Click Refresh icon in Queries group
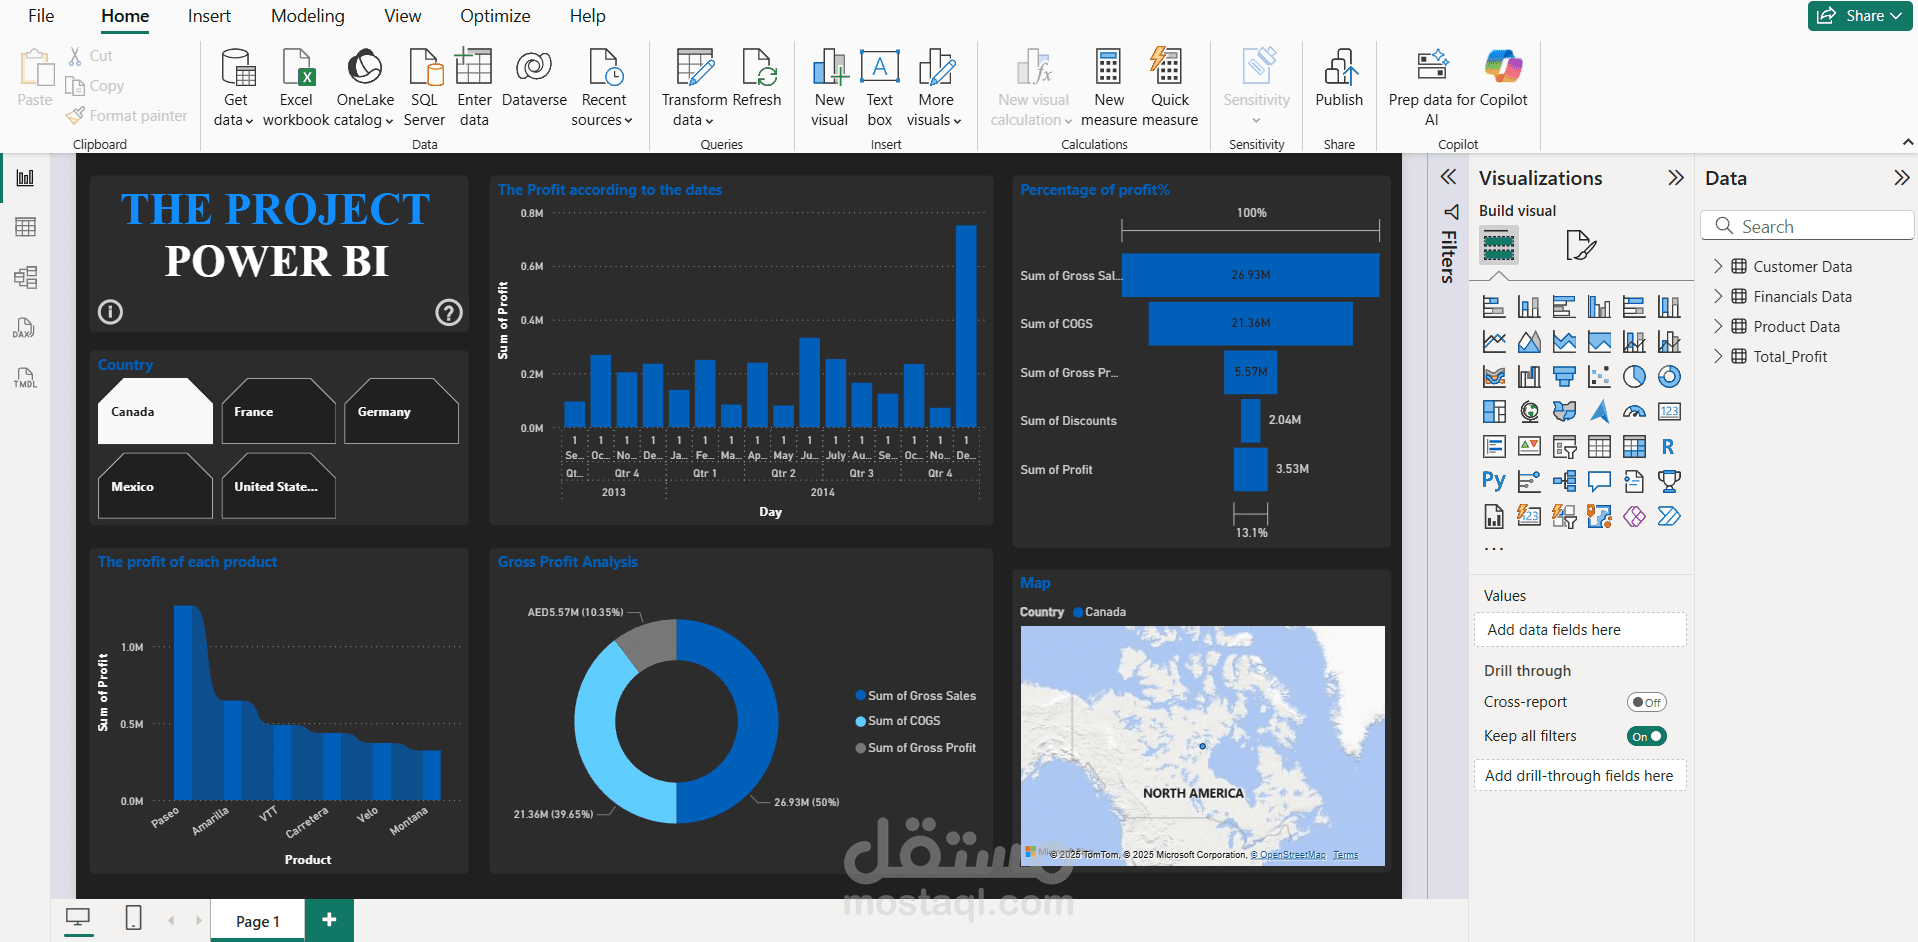This screenshot has width=1918, height=942. (x=758, y=67)
